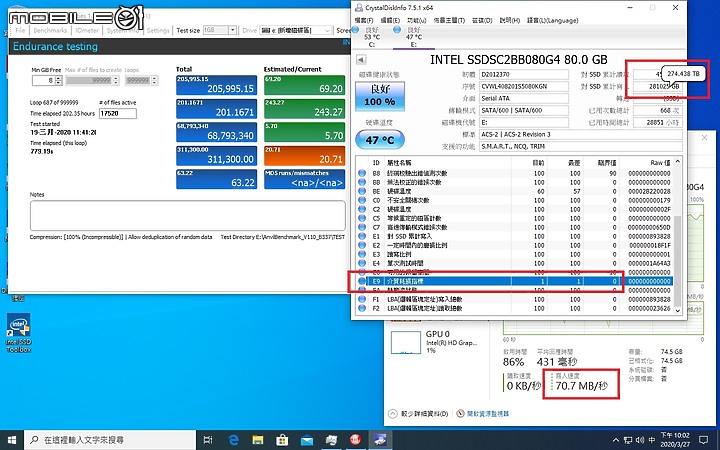The width and height of the screenshot is (720, 450).
Task: Click the Raw 值 column header
Action: pyautogui.click(x=660, y=163)
